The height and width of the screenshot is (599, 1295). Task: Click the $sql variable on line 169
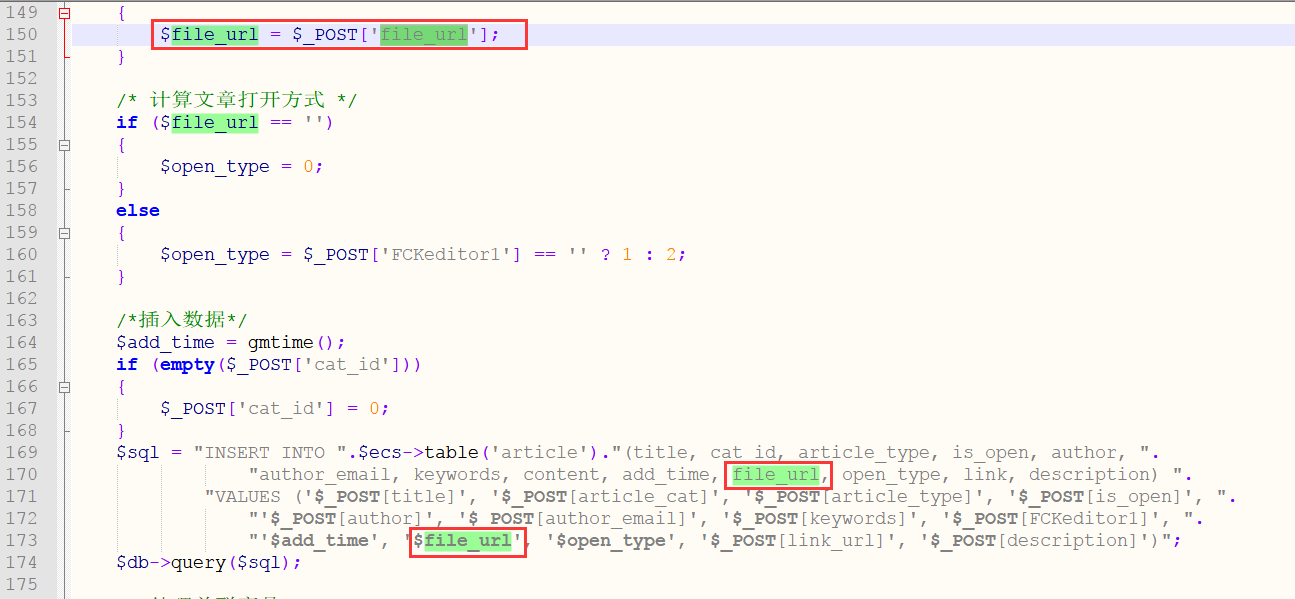pyautogui.click(x=138, y=452)
